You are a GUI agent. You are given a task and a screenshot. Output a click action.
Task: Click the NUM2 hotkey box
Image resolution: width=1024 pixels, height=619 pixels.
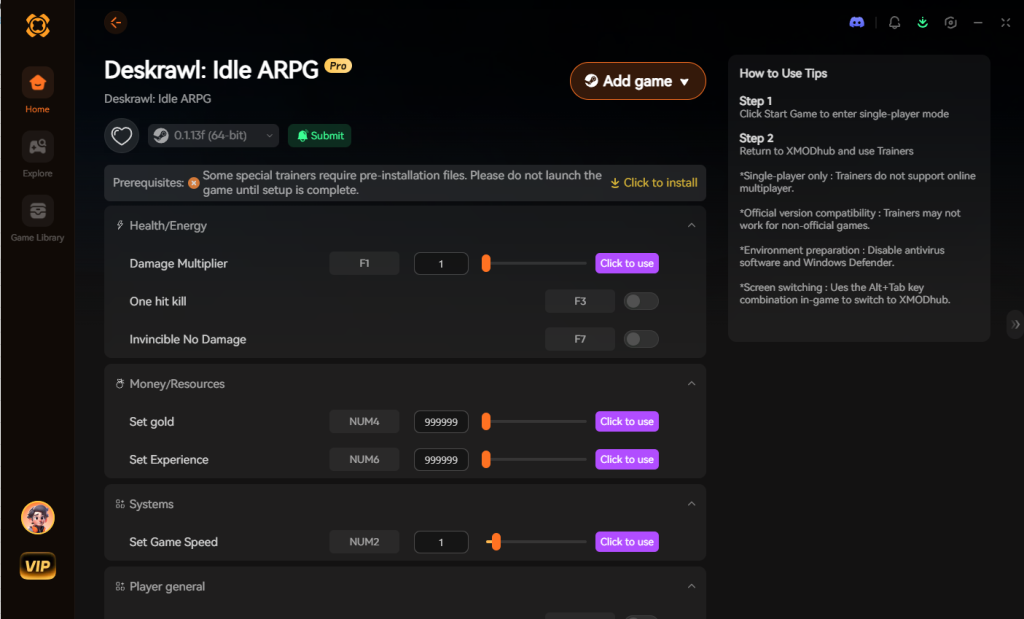[x=364, y=541]
